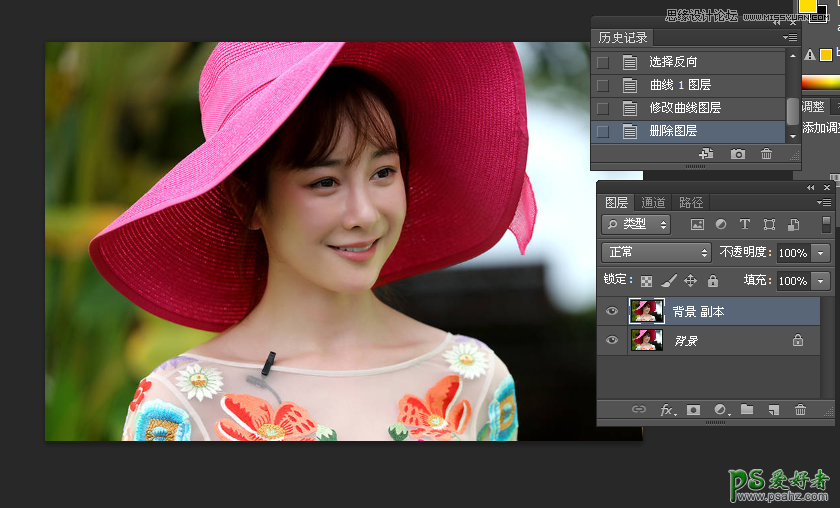Switch to the 路径 tab
The image size is (840, 508).
click(x=691, y=203)
